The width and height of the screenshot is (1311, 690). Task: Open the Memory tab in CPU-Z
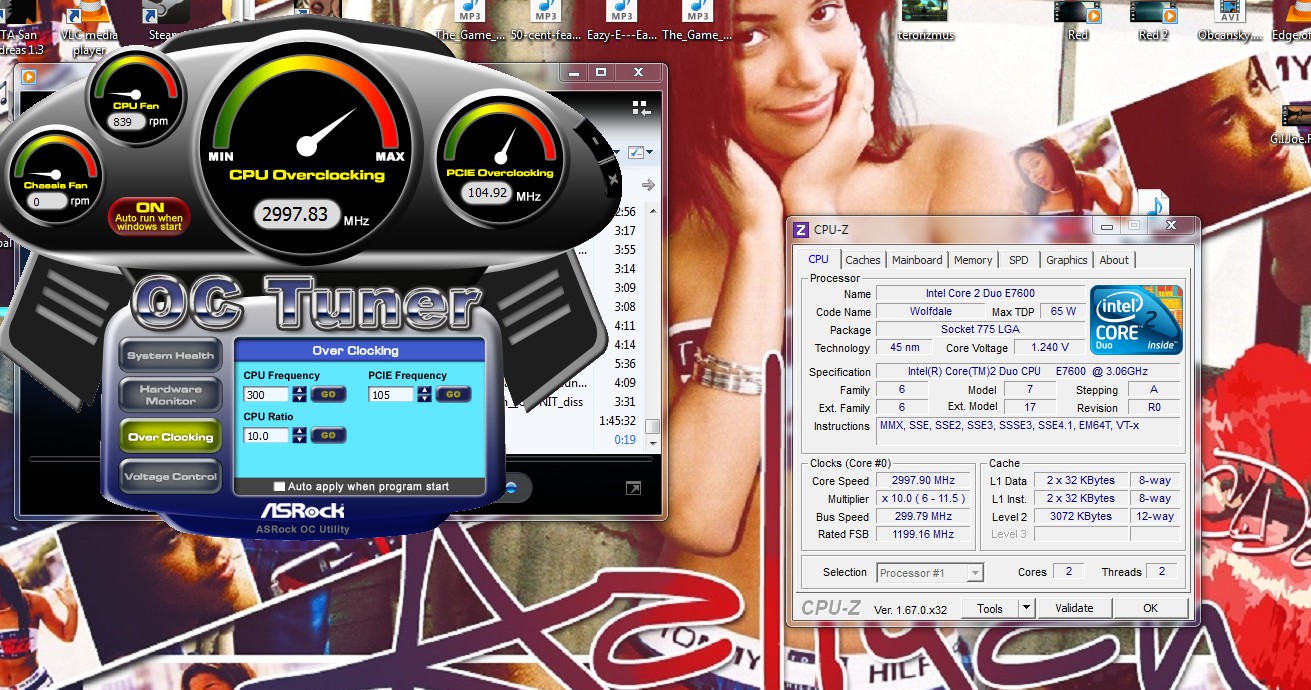pyautogui.click(x=973, y=260)
